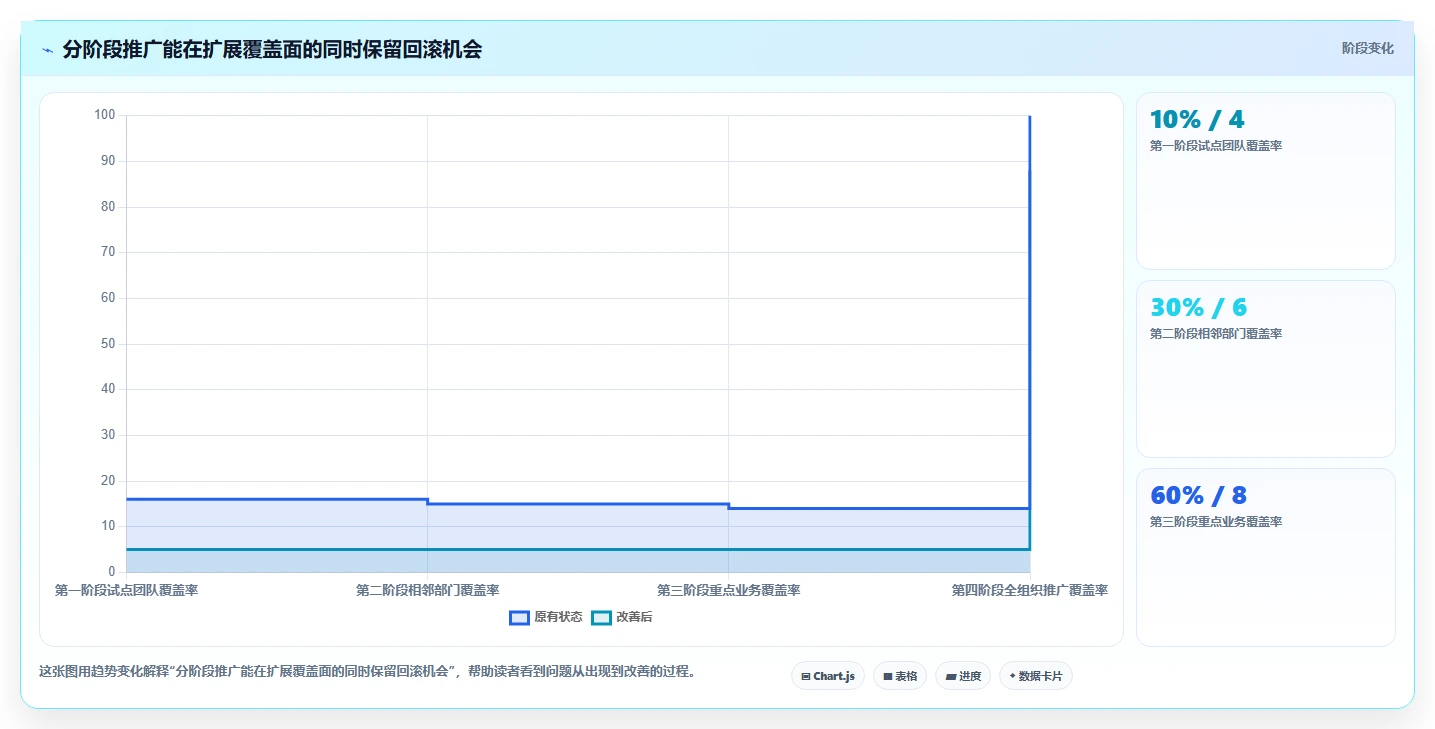
Task: Select the 表格 tag chip
Action: click(x=900, y=676)
